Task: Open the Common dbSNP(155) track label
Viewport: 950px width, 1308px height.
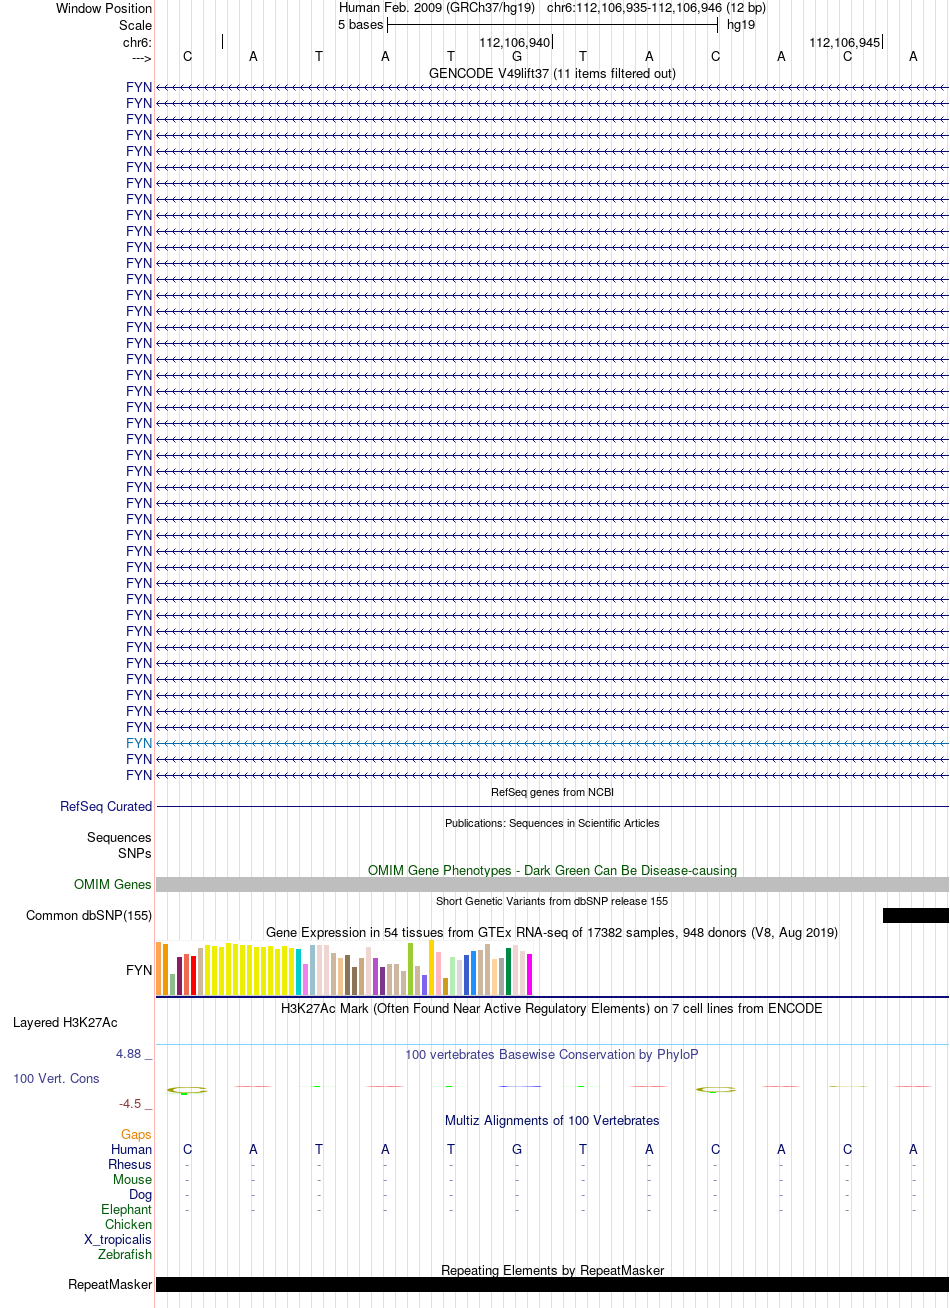Action: click(x=89, y=915)
